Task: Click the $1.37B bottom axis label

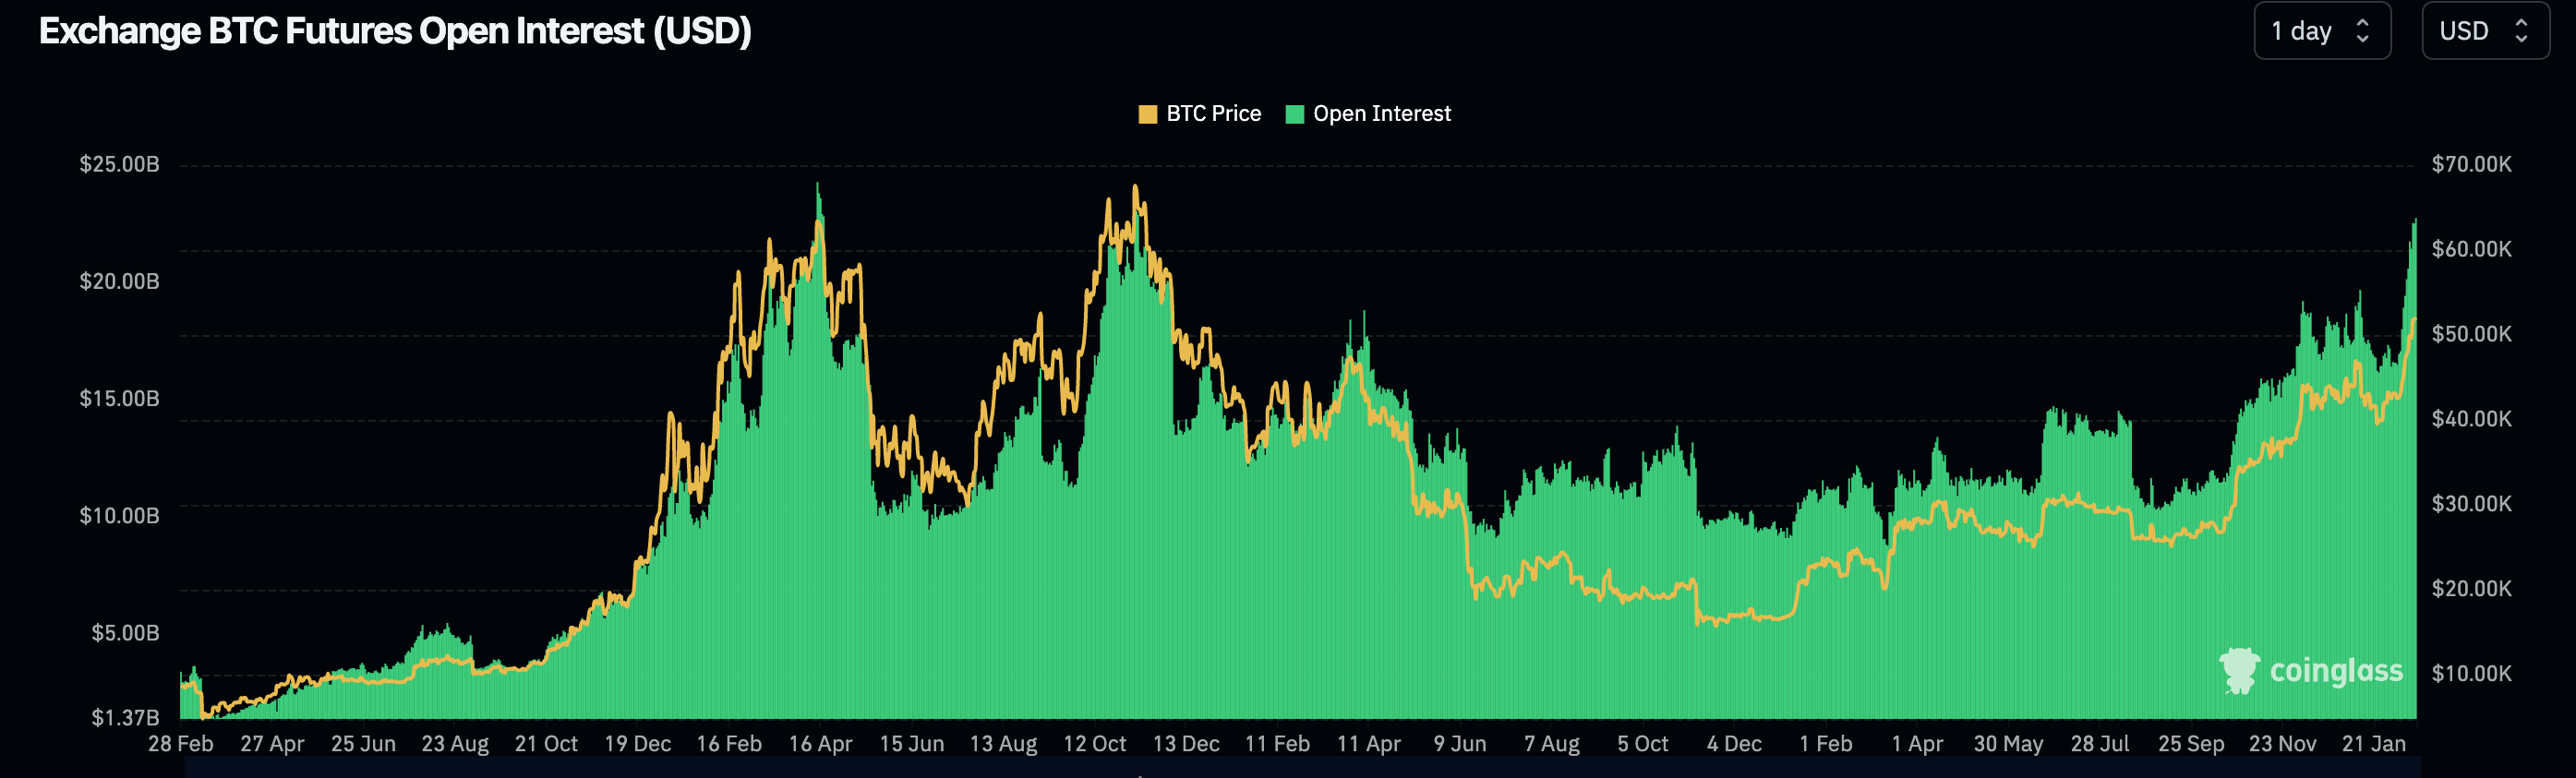Action: coord(125,718)
